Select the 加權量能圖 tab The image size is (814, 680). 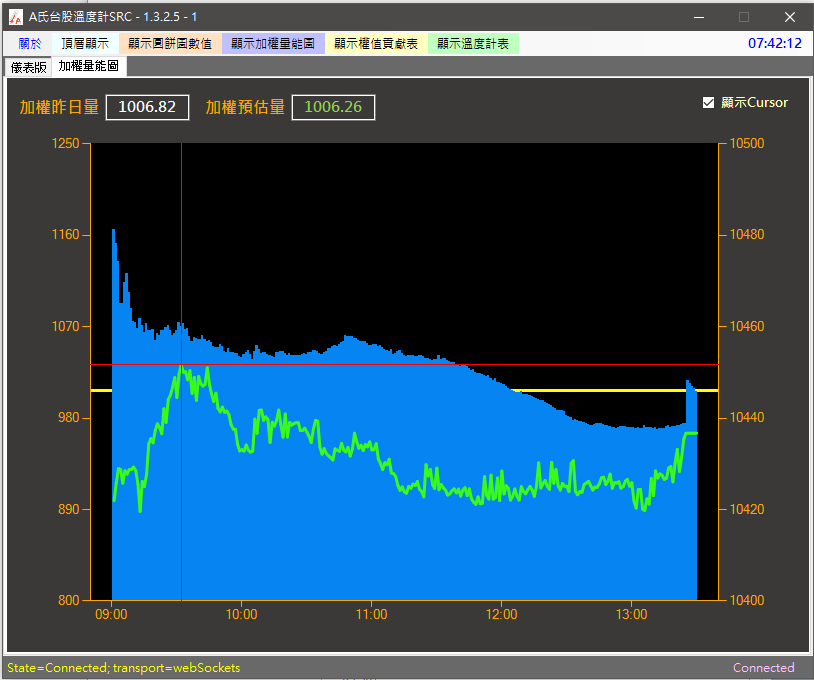[89, 66]
